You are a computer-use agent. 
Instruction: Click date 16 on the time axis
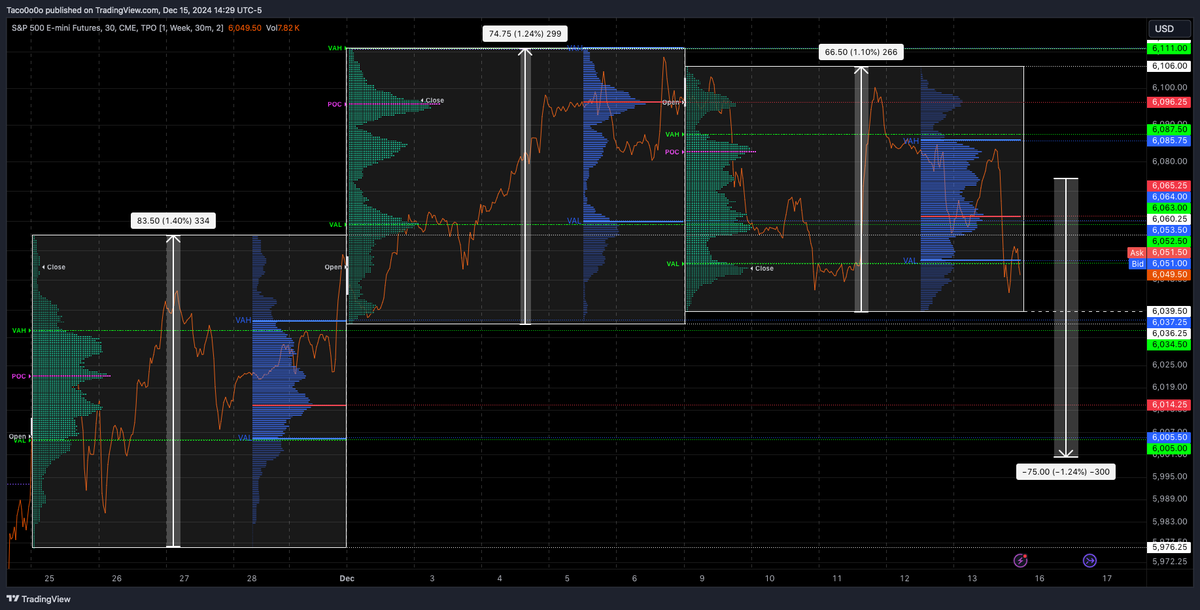(1039, 578)
